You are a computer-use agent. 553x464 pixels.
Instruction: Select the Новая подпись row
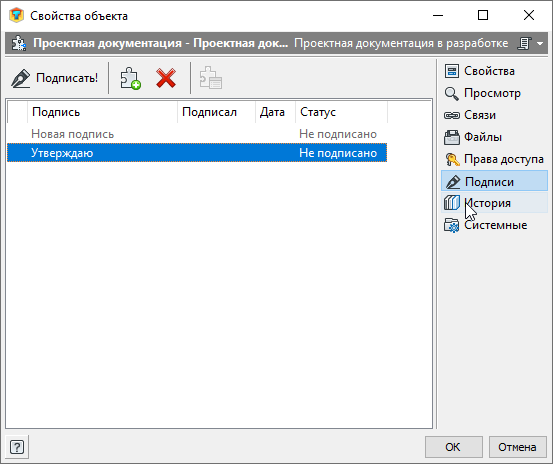point(197,134)
